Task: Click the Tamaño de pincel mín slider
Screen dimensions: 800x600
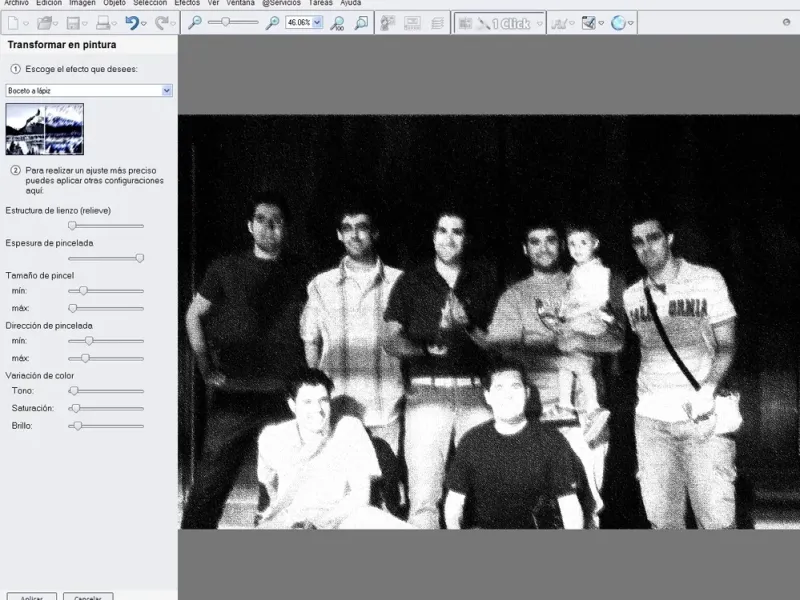Action: point(106,291)
